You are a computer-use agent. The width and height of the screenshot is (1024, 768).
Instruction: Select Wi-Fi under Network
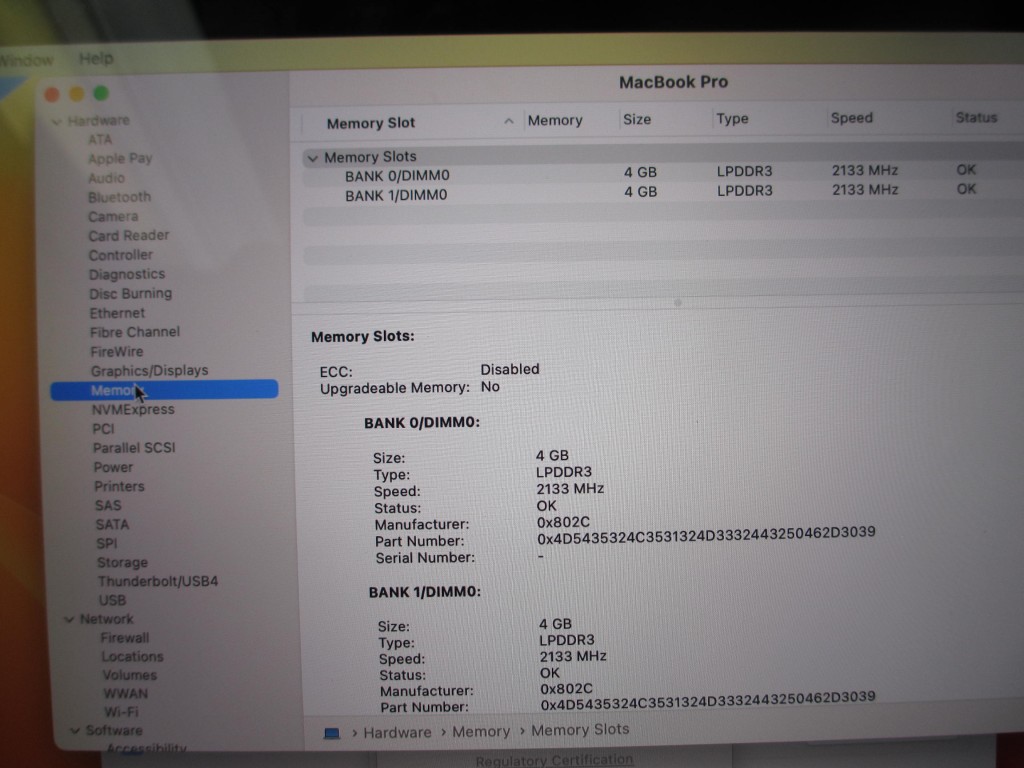121,712
